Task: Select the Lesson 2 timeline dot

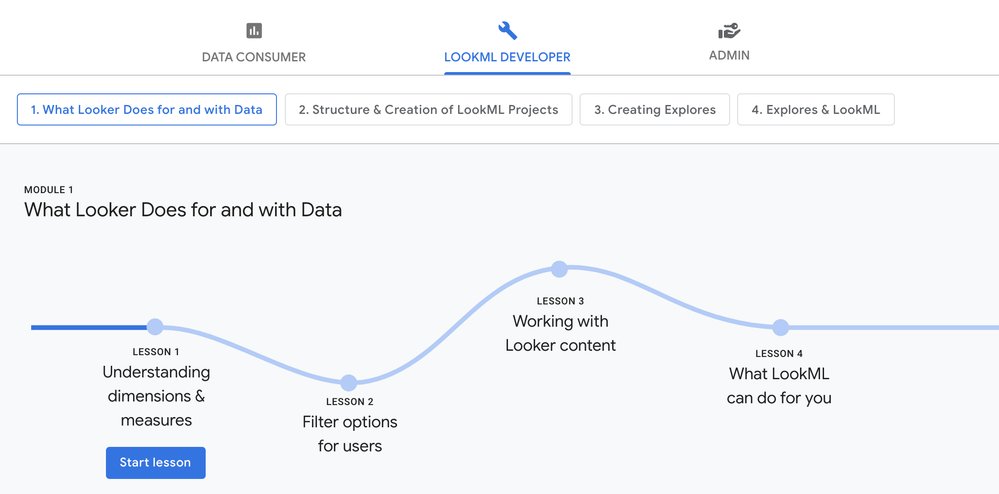Action: (x=349, y=382)
